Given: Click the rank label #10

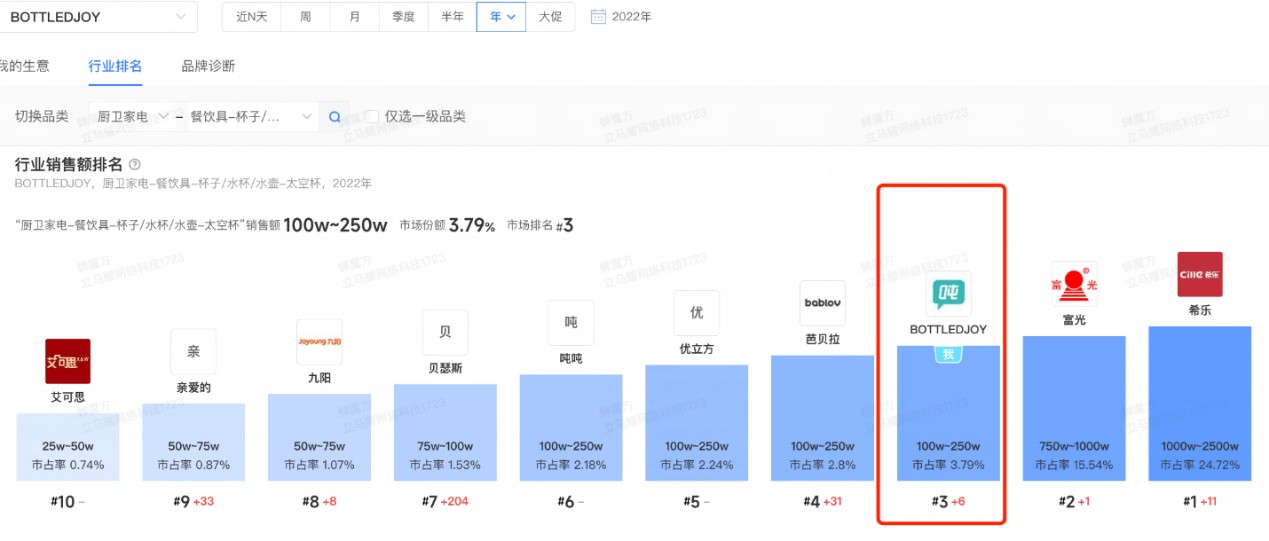Looking at the screenshot, I should point(66,502).
